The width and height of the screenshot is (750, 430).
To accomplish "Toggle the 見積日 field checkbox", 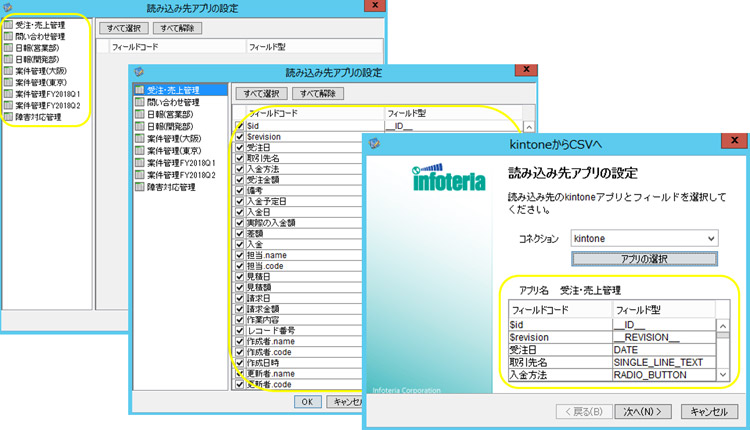I will [240, 276].
